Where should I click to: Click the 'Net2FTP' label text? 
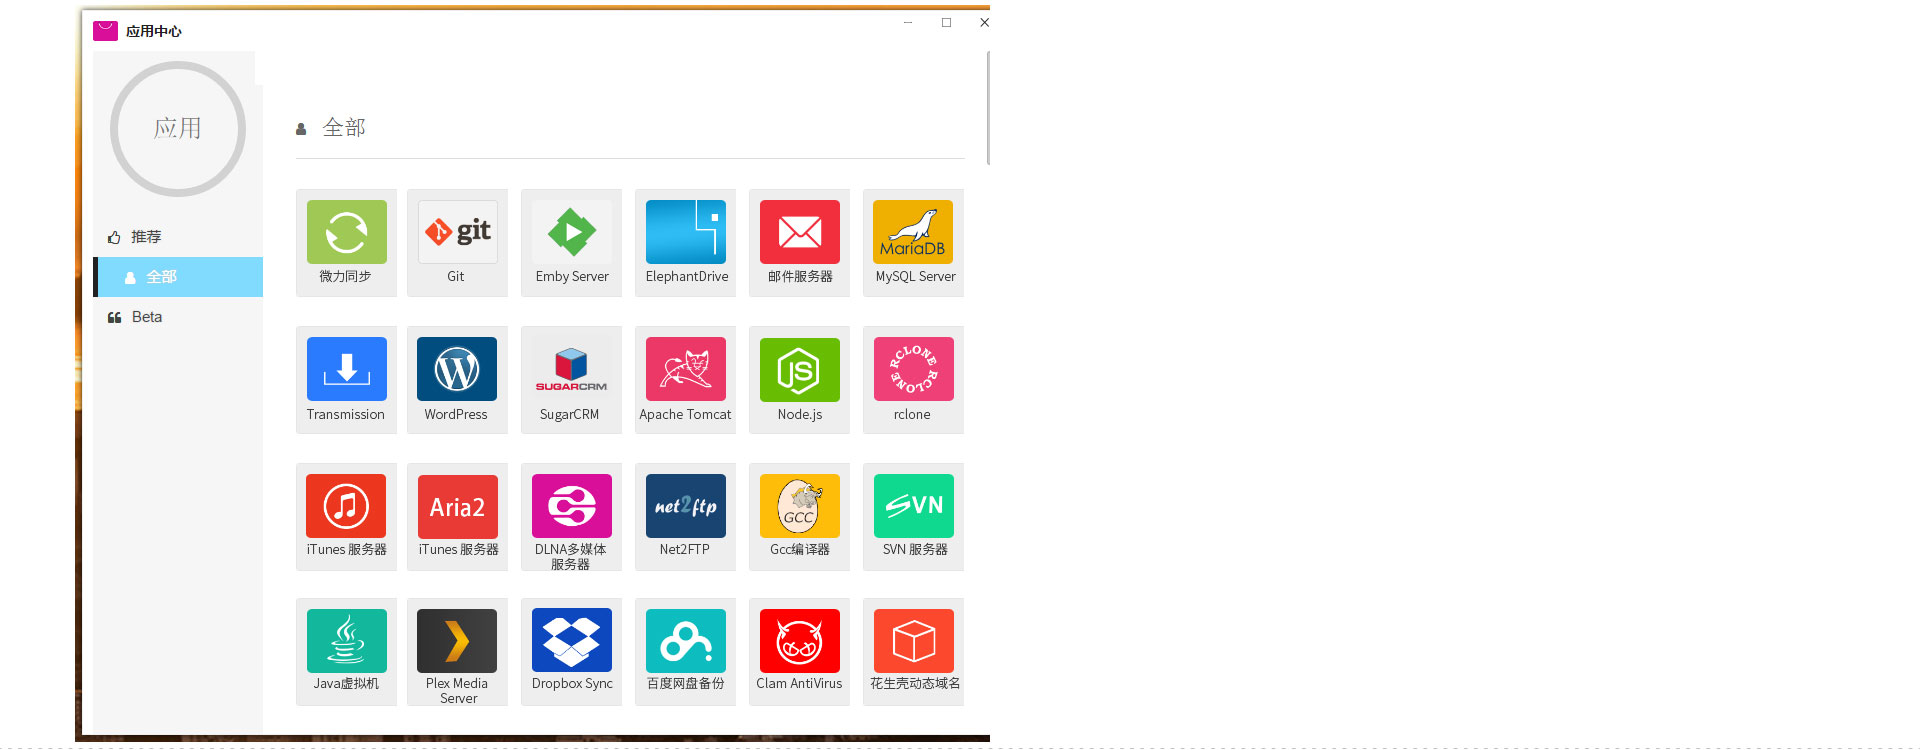click(685, 549)
